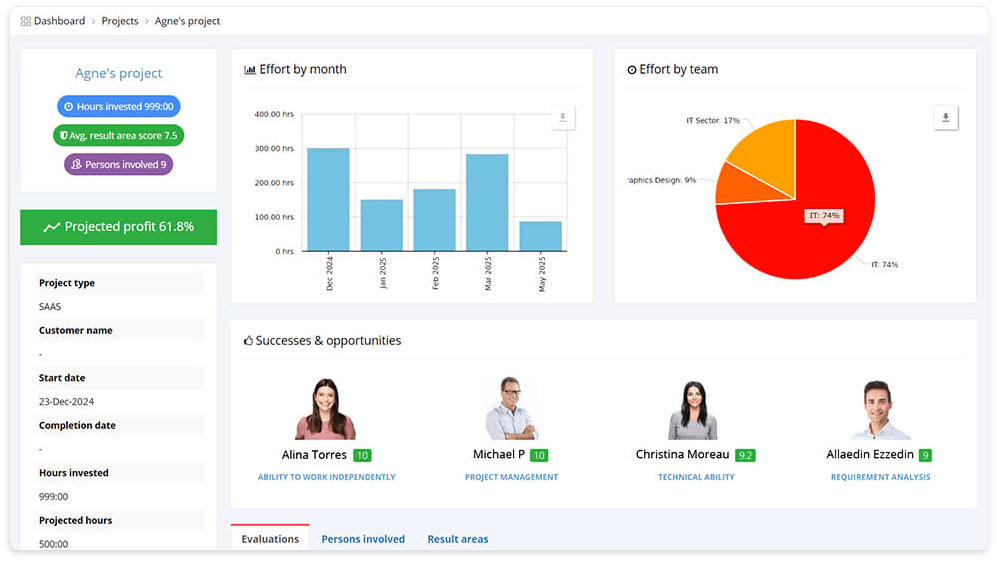Open the Result areas tab
Screen dimensions: 997x562
point(458,539)
